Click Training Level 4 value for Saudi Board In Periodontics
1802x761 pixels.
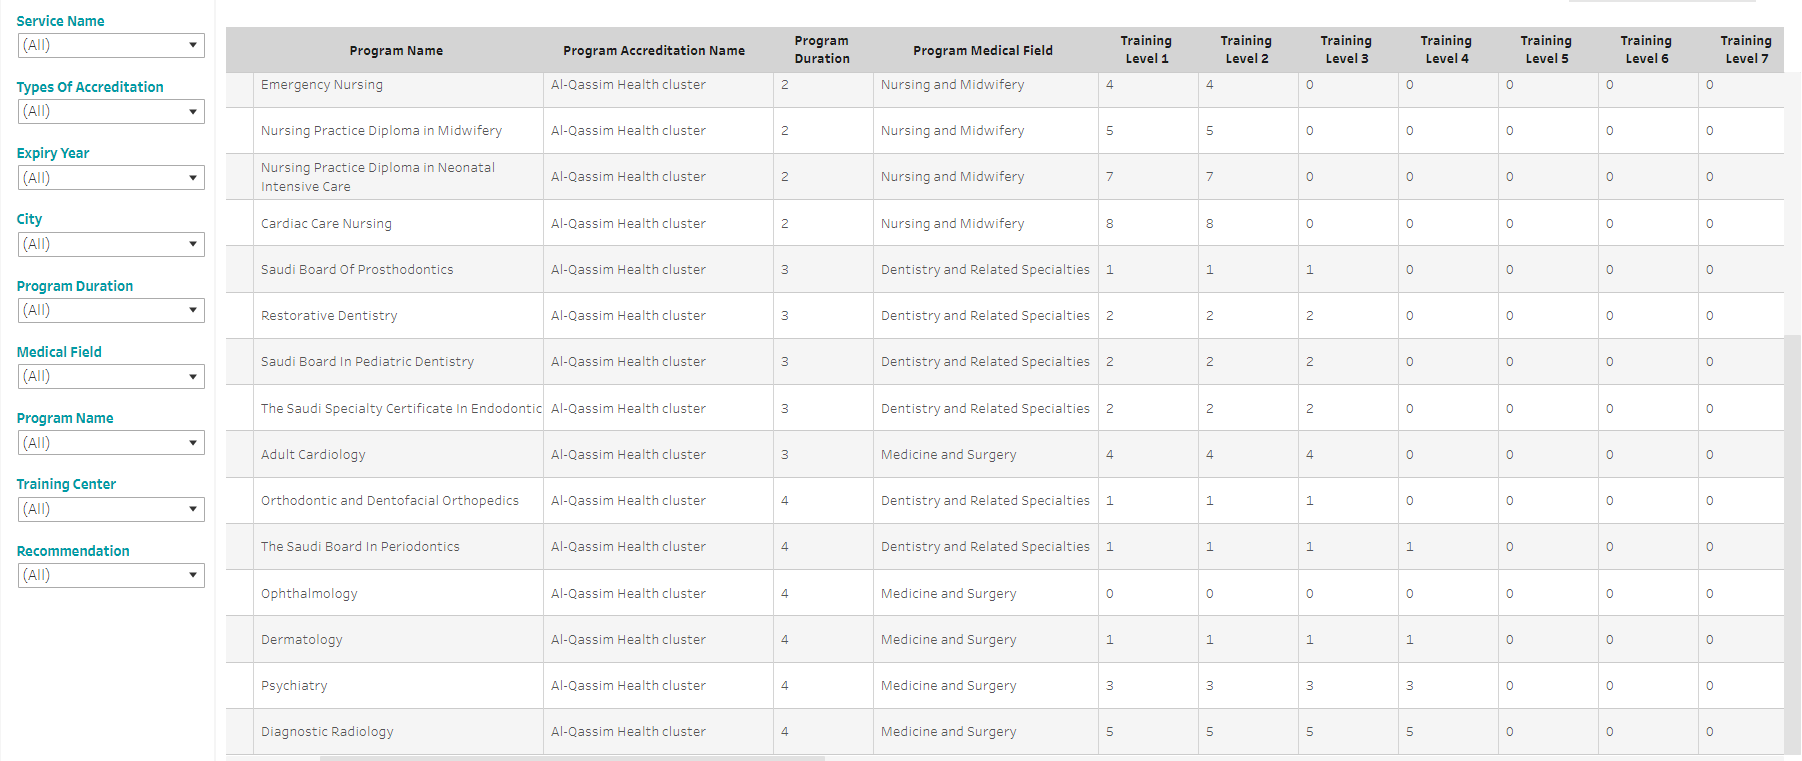pos(1410,547)
